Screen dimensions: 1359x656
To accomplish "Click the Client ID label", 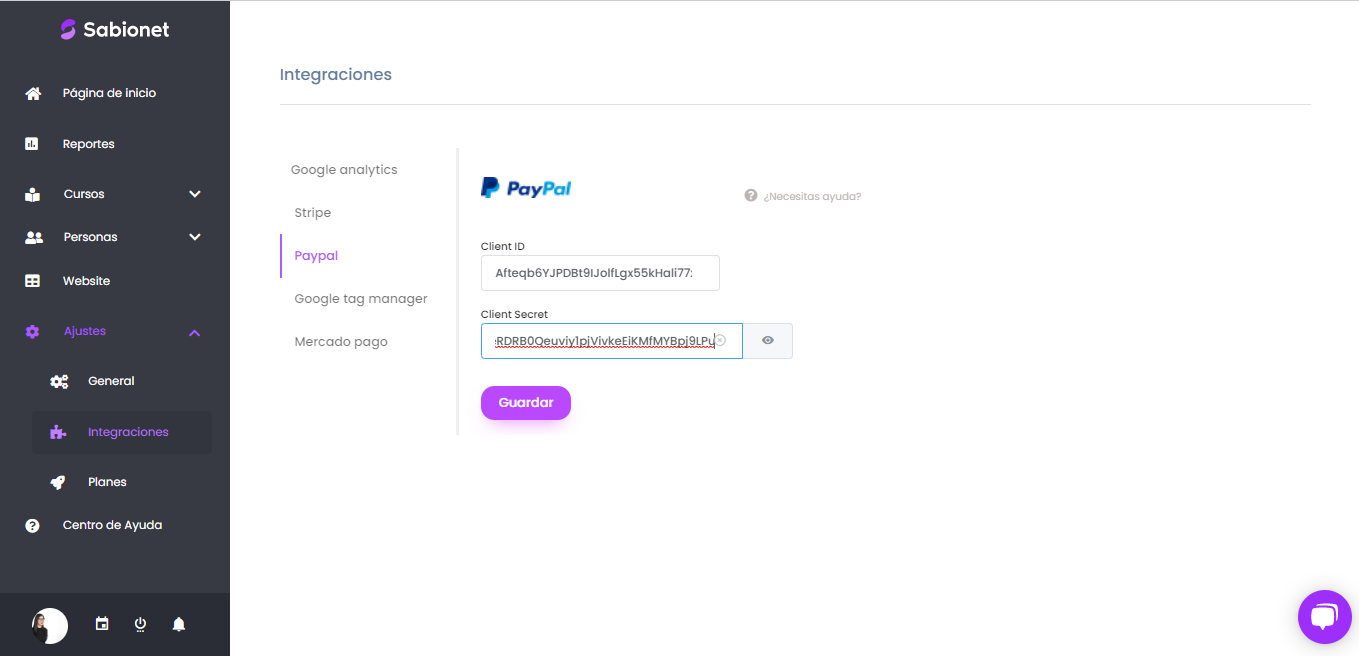I will point(503,246).
